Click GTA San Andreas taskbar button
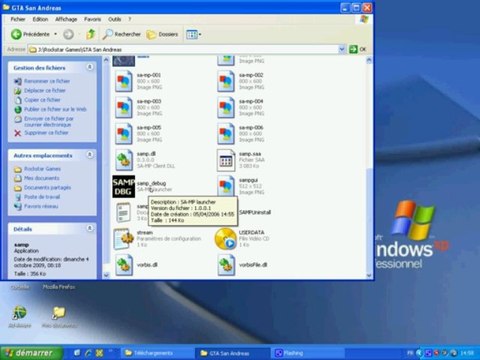 (x=233, y=353)
